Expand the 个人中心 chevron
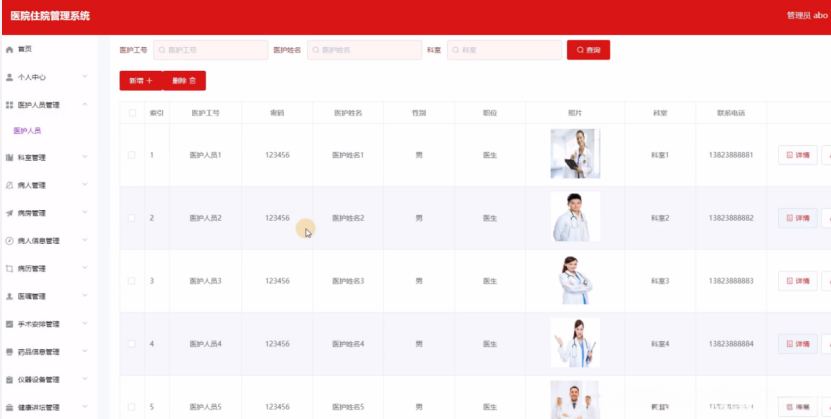This screenshot has width=831, height=419. coord(85,77)
